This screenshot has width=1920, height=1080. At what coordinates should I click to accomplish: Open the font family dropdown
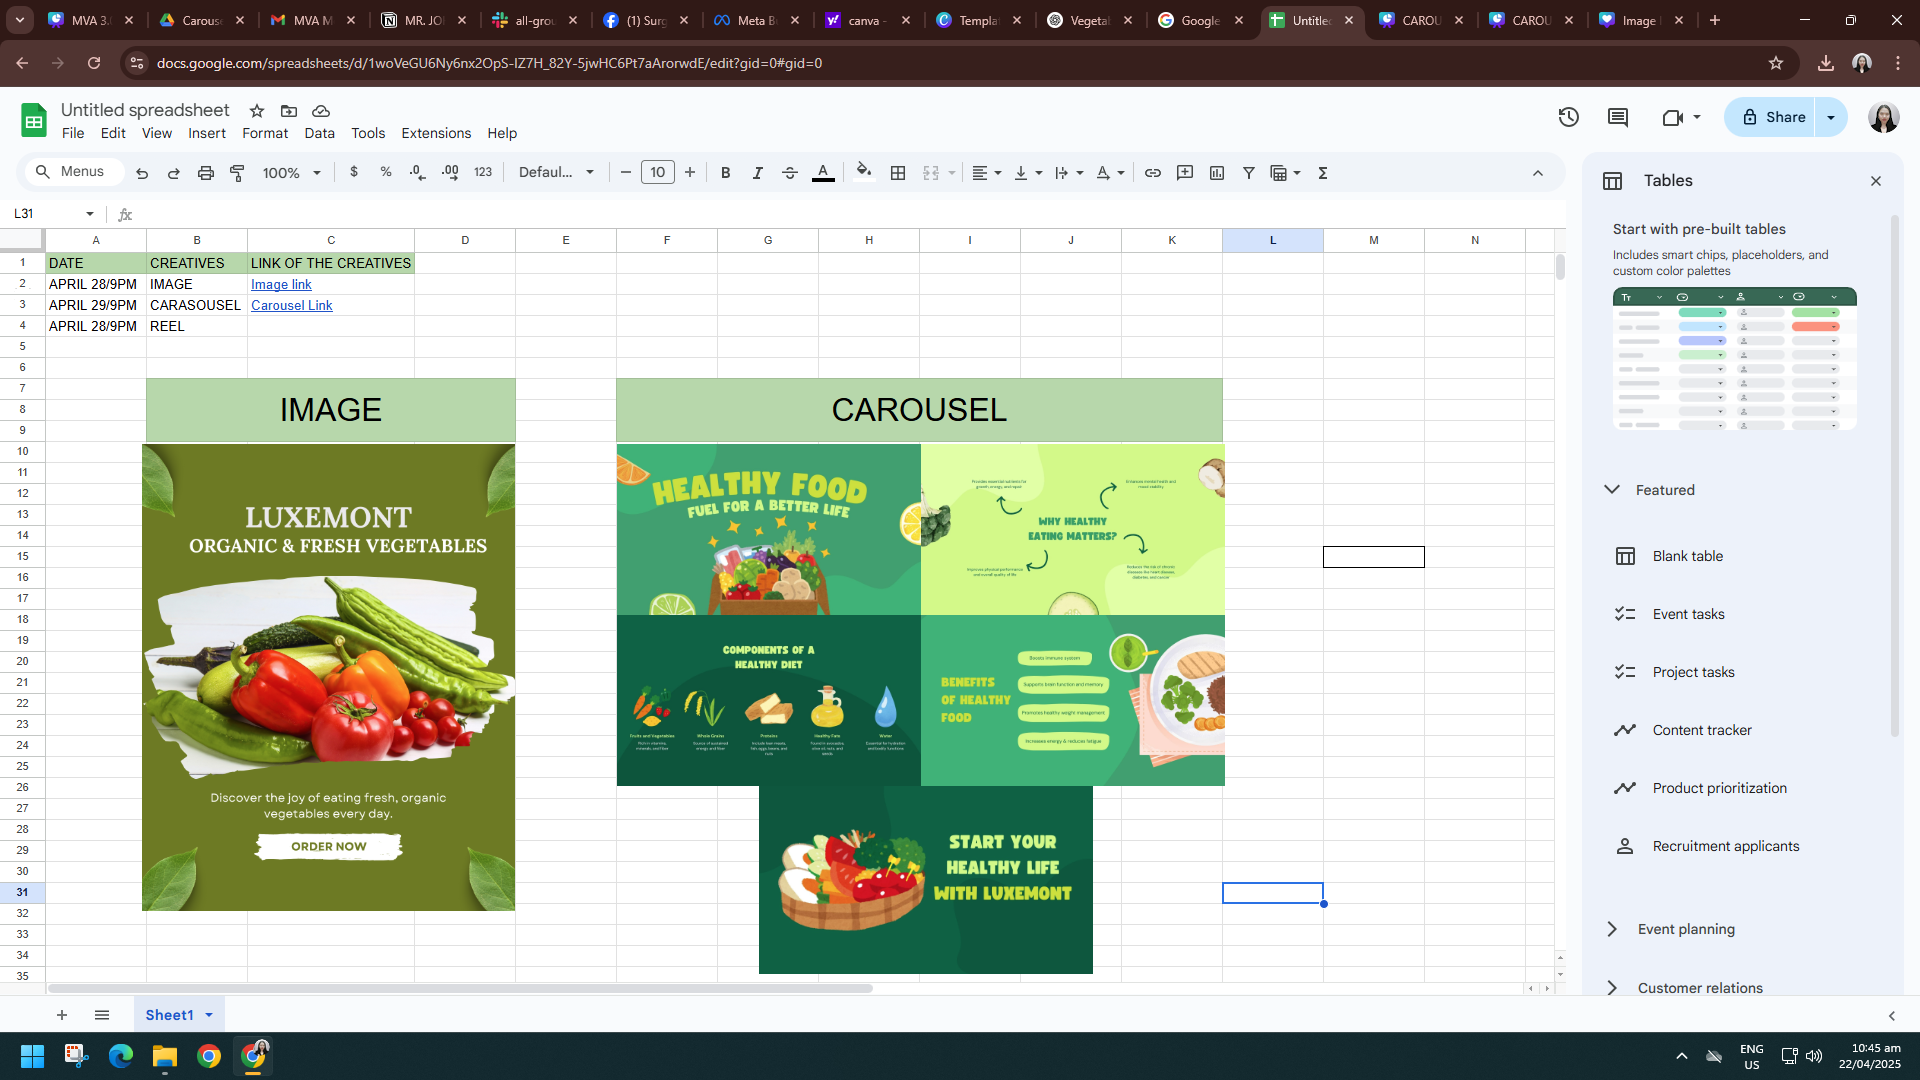tap(556, 172)
